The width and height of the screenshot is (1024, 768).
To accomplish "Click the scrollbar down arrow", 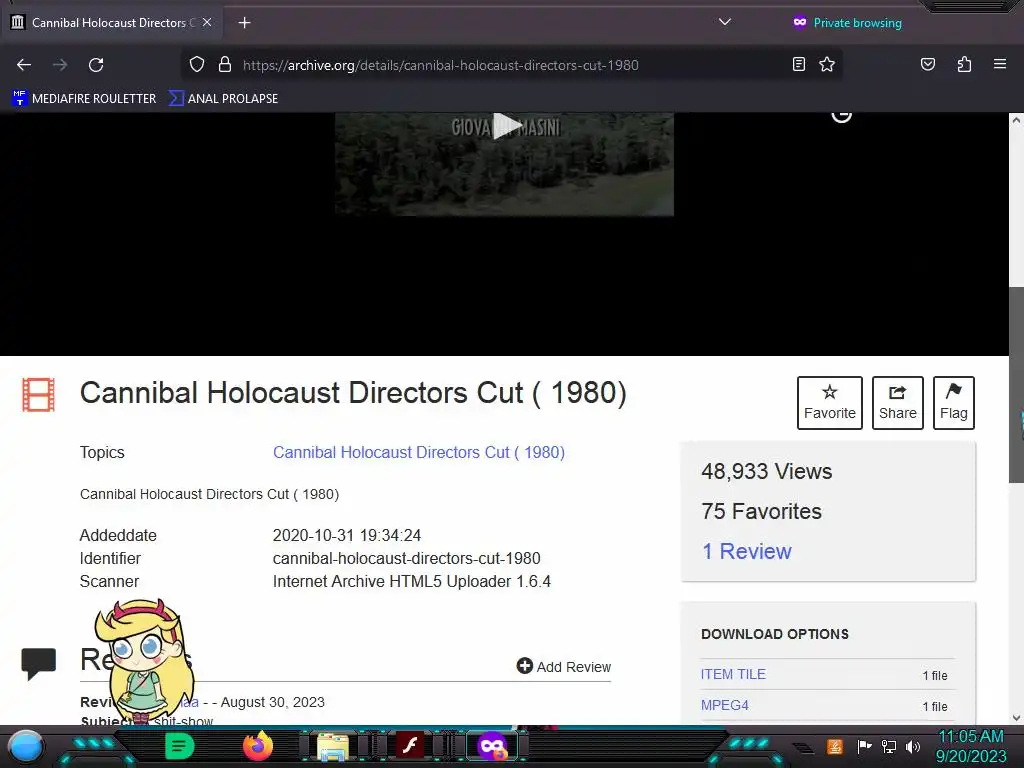I will click(x=1016, y=717).
